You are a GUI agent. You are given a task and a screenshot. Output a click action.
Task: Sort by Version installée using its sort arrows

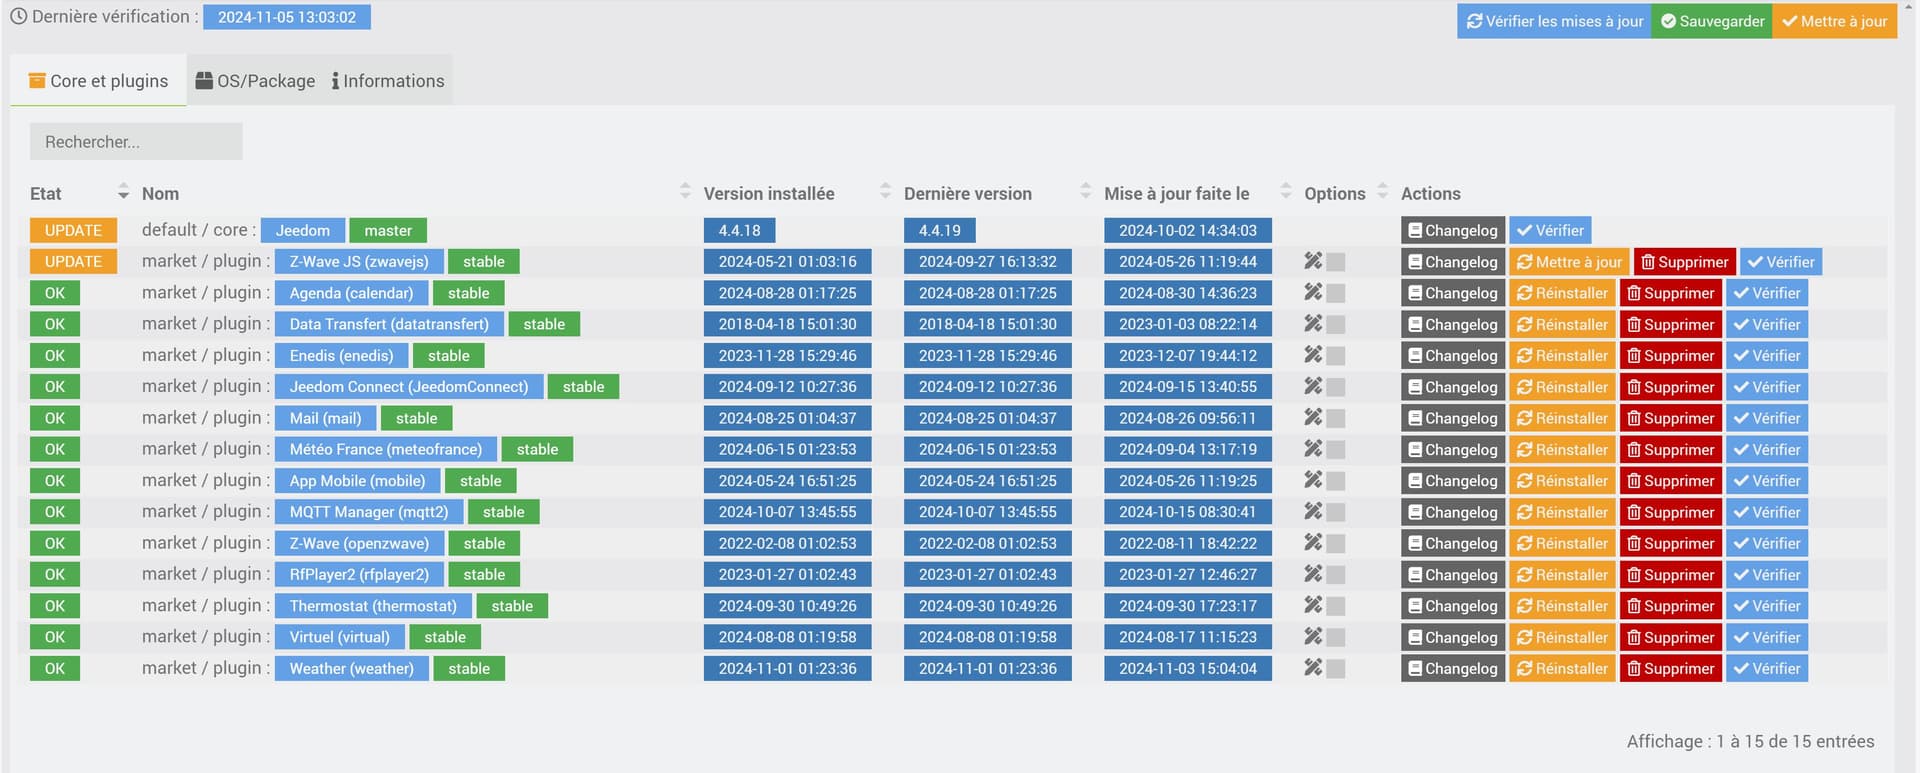click(885, 191)
